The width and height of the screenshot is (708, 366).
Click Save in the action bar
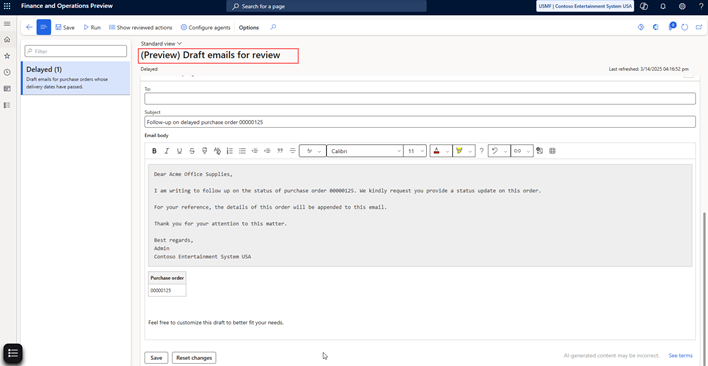[65, 28]
